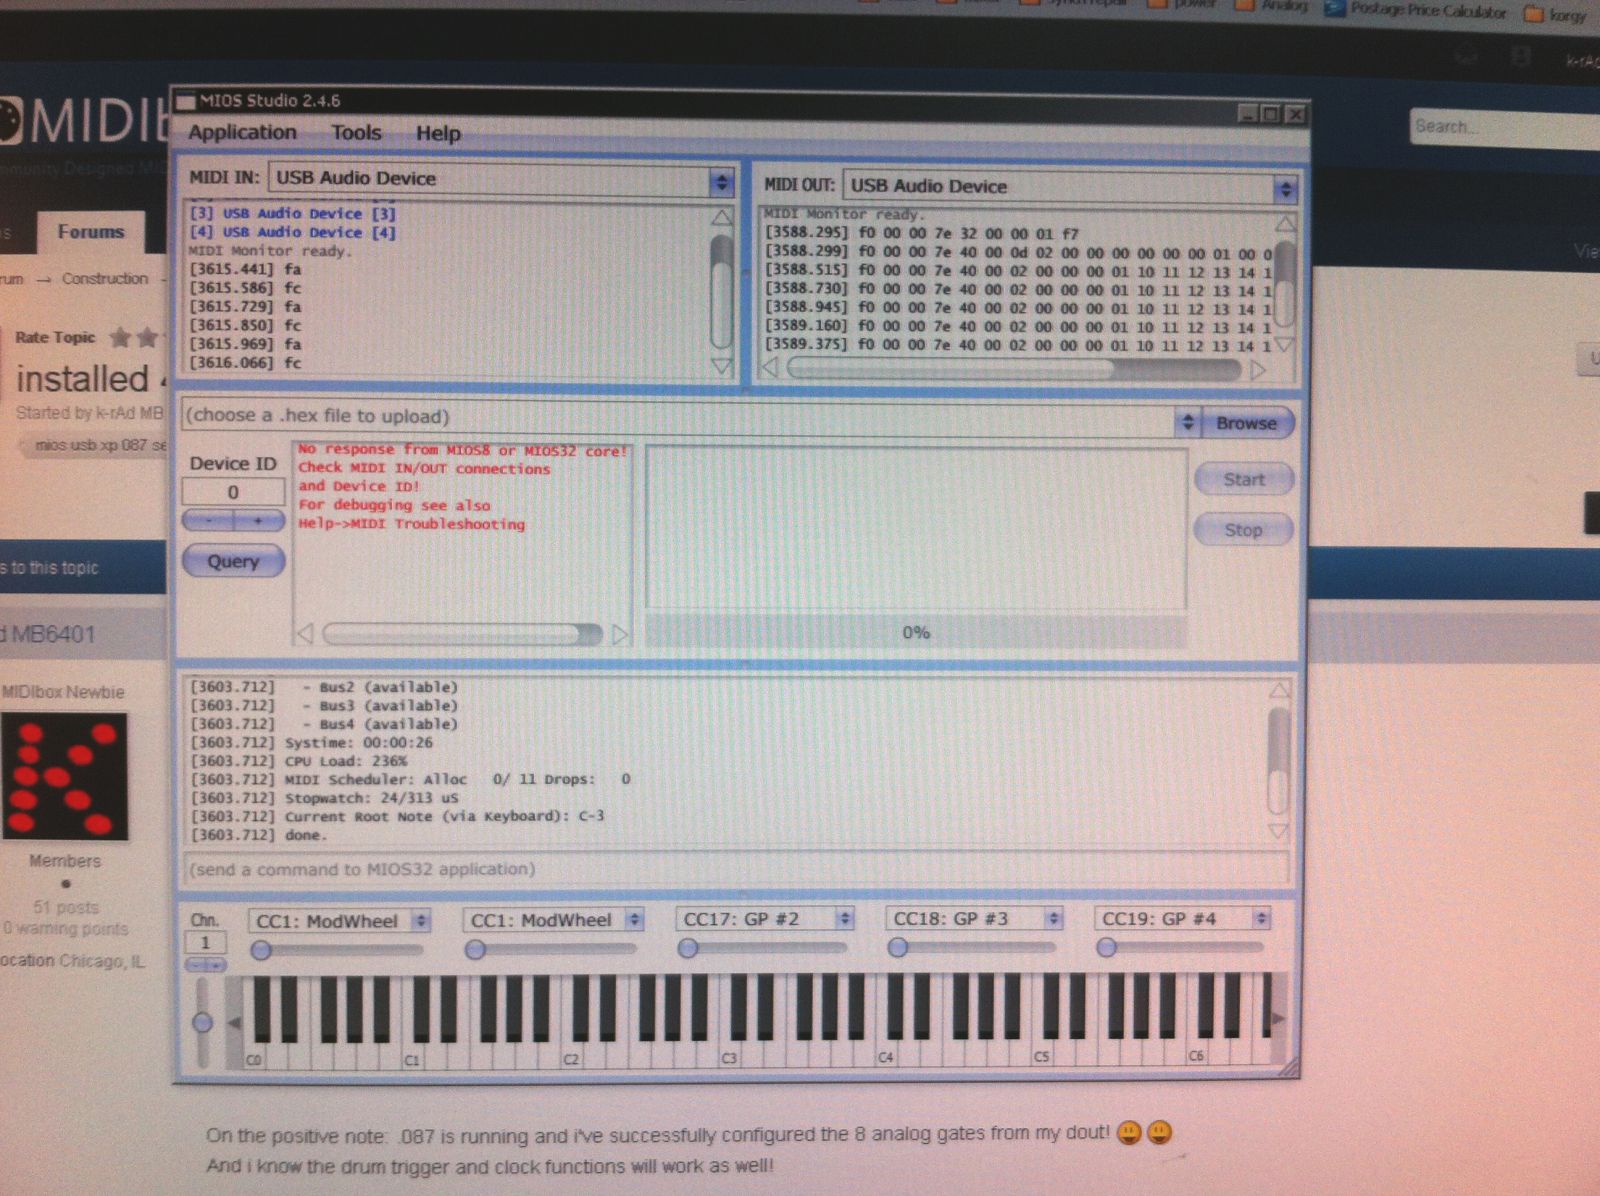Image resolution: width=1600 pixels, height=1196 pixels.
Task: Open the CC17: GP #2 controller dropdown
Action: pyautogui.click(x=844, y=919)
